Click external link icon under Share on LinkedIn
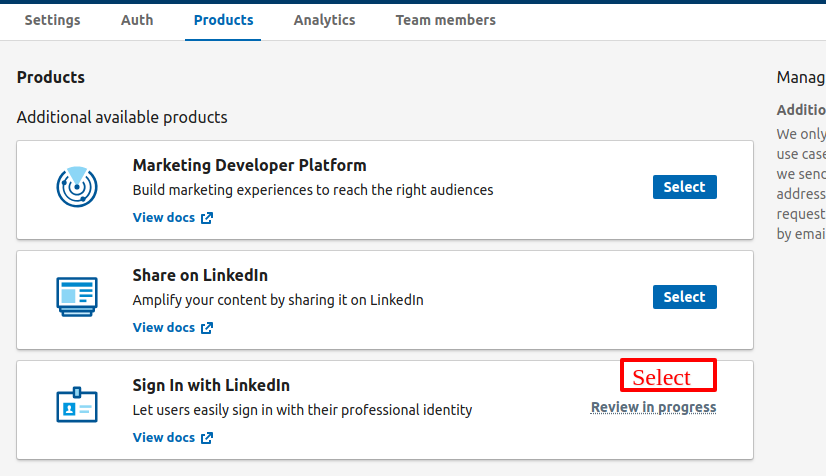This screenshot has width=826, height=476. tap(207, 328)
